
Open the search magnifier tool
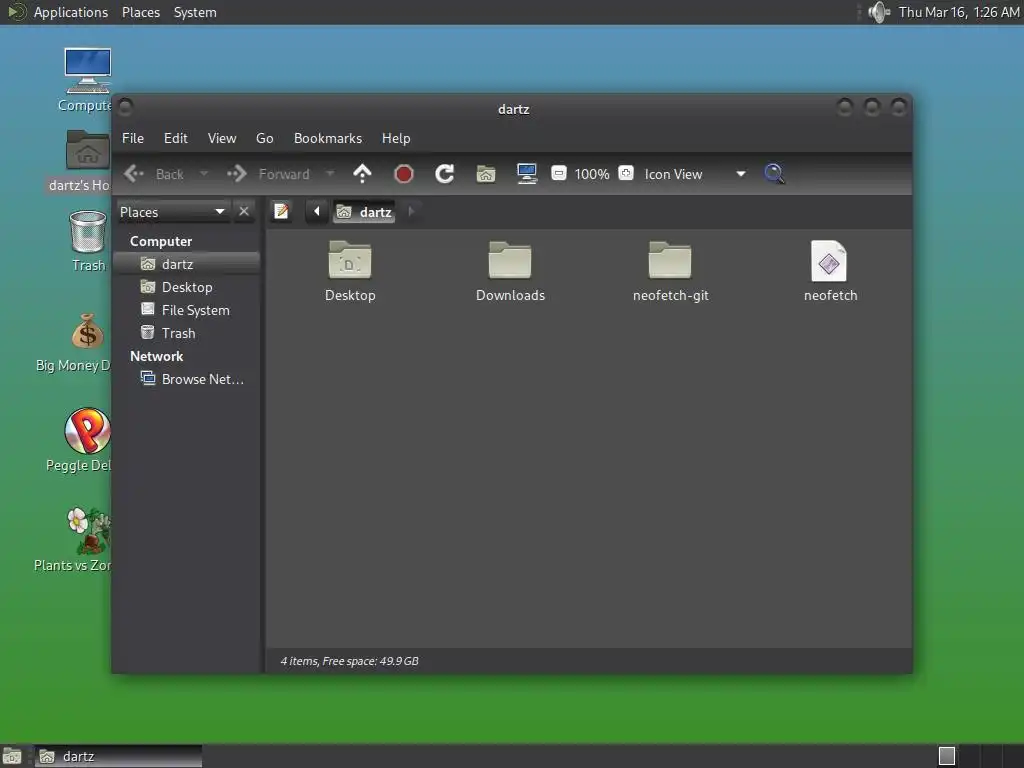coord(774,174)
